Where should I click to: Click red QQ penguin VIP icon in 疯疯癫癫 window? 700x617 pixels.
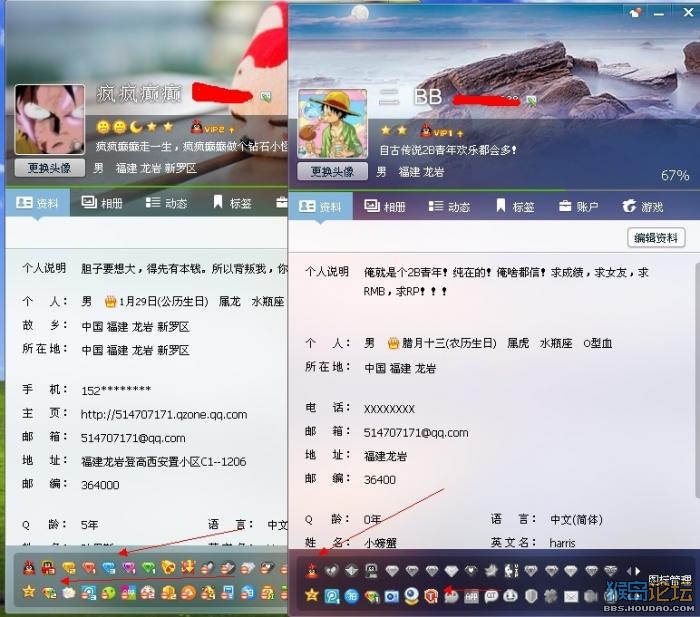coord(29,568)
